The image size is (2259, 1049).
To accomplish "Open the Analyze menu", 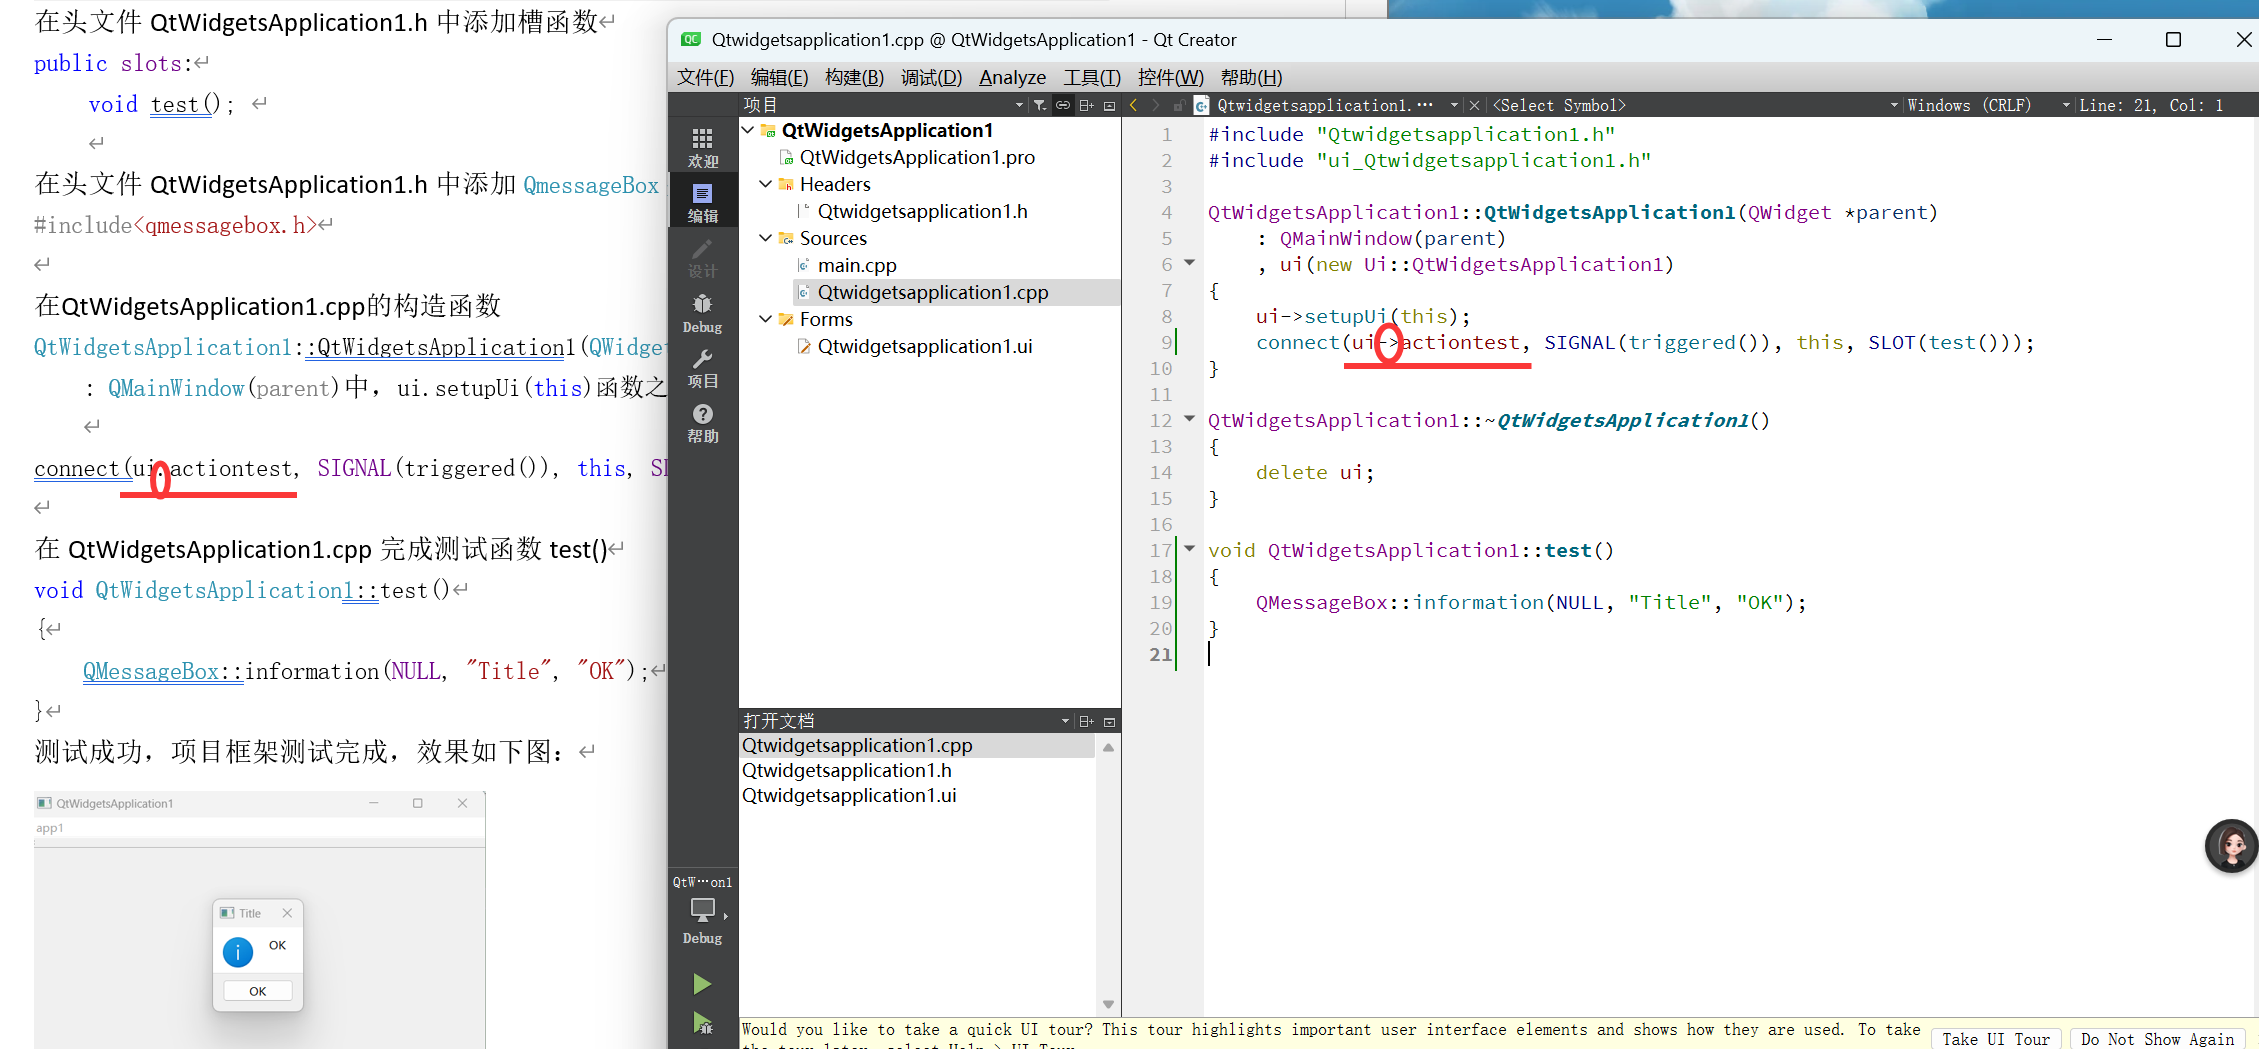I will tap(1012, 77).
